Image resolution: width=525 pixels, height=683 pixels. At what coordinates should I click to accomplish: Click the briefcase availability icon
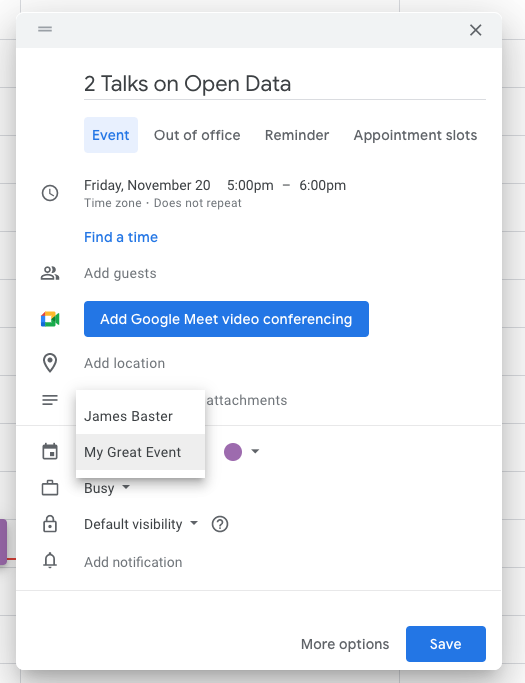point(50,488)
